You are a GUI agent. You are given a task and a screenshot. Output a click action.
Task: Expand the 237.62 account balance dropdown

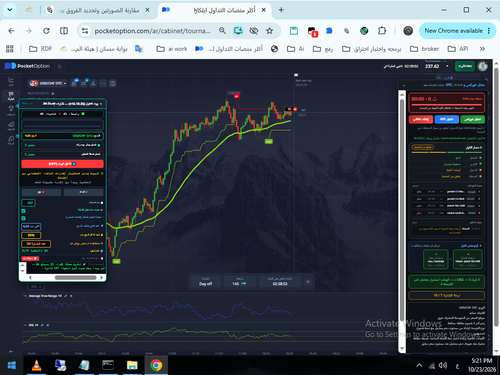pyautogui.click(x=447, y=66)
